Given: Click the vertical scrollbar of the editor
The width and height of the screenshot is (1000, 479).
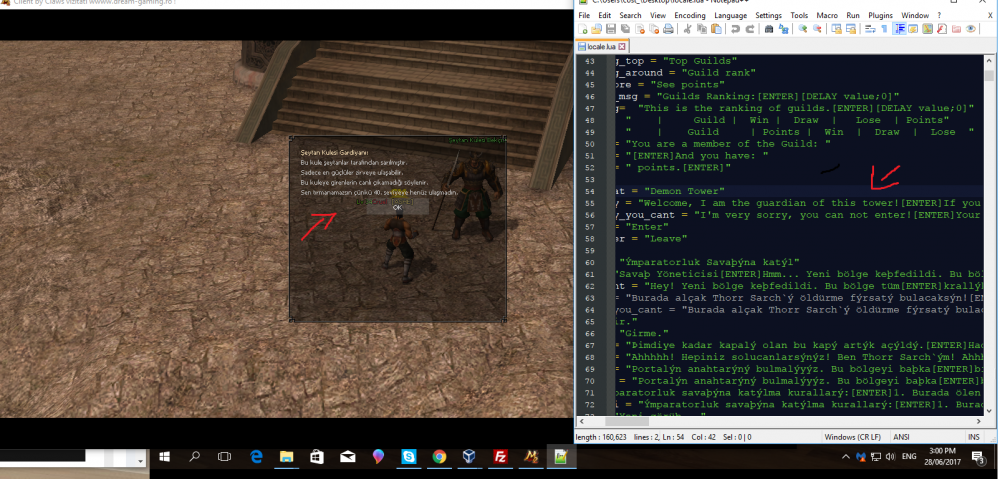Looking at the screenshot, I should (989, 236).
